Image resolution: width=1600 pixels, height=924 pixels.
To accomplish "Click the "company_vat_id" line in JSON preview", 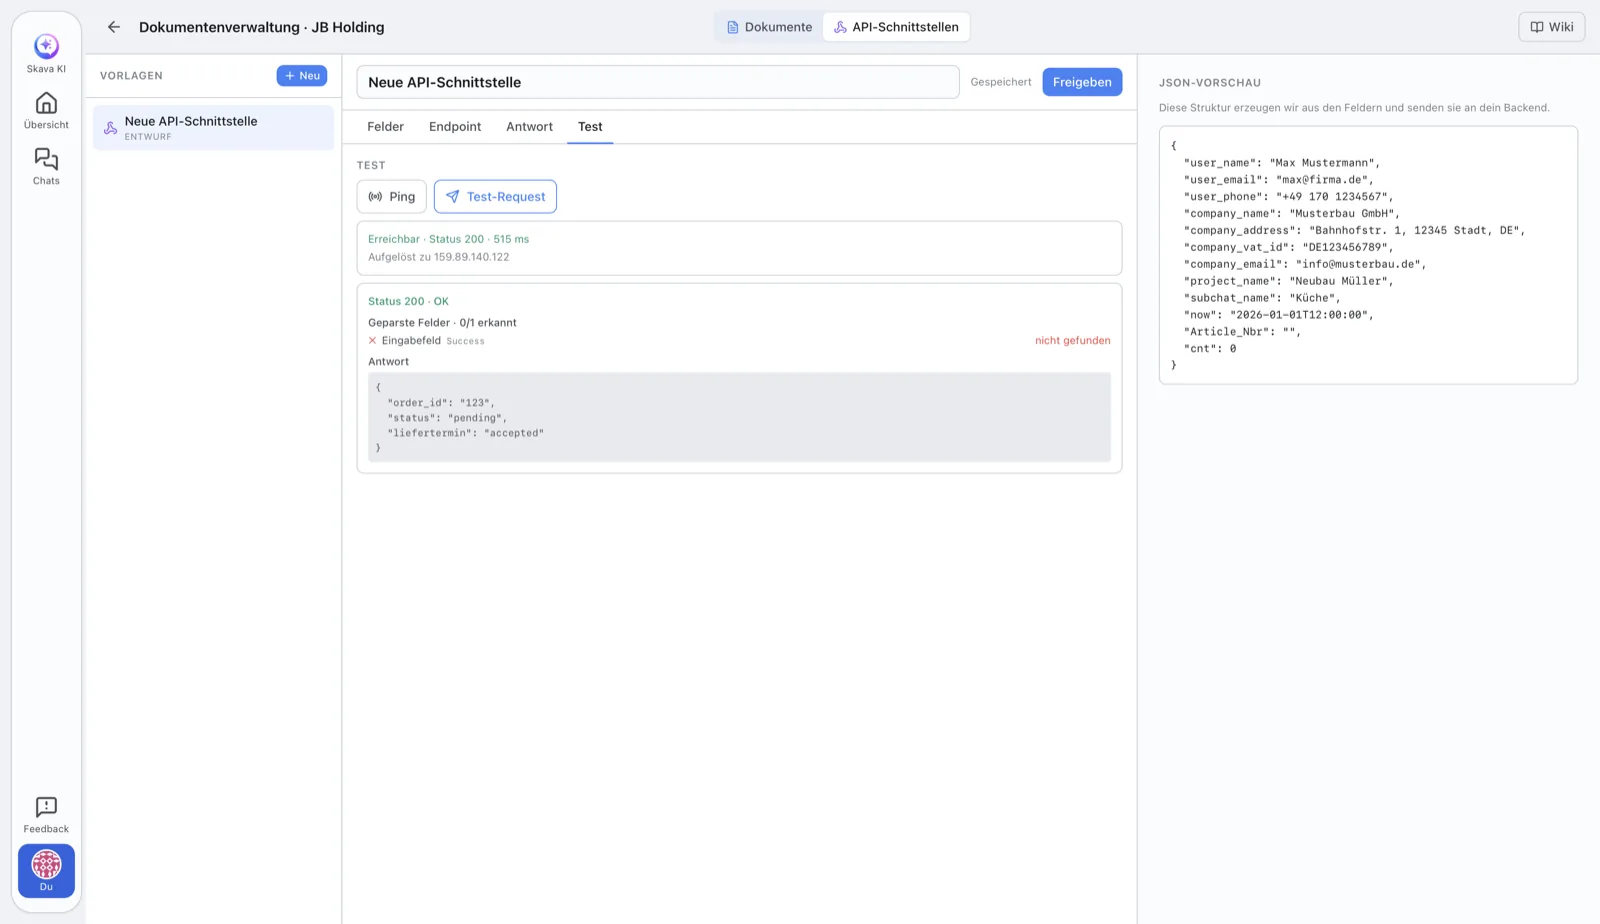I will [1288, 247].
